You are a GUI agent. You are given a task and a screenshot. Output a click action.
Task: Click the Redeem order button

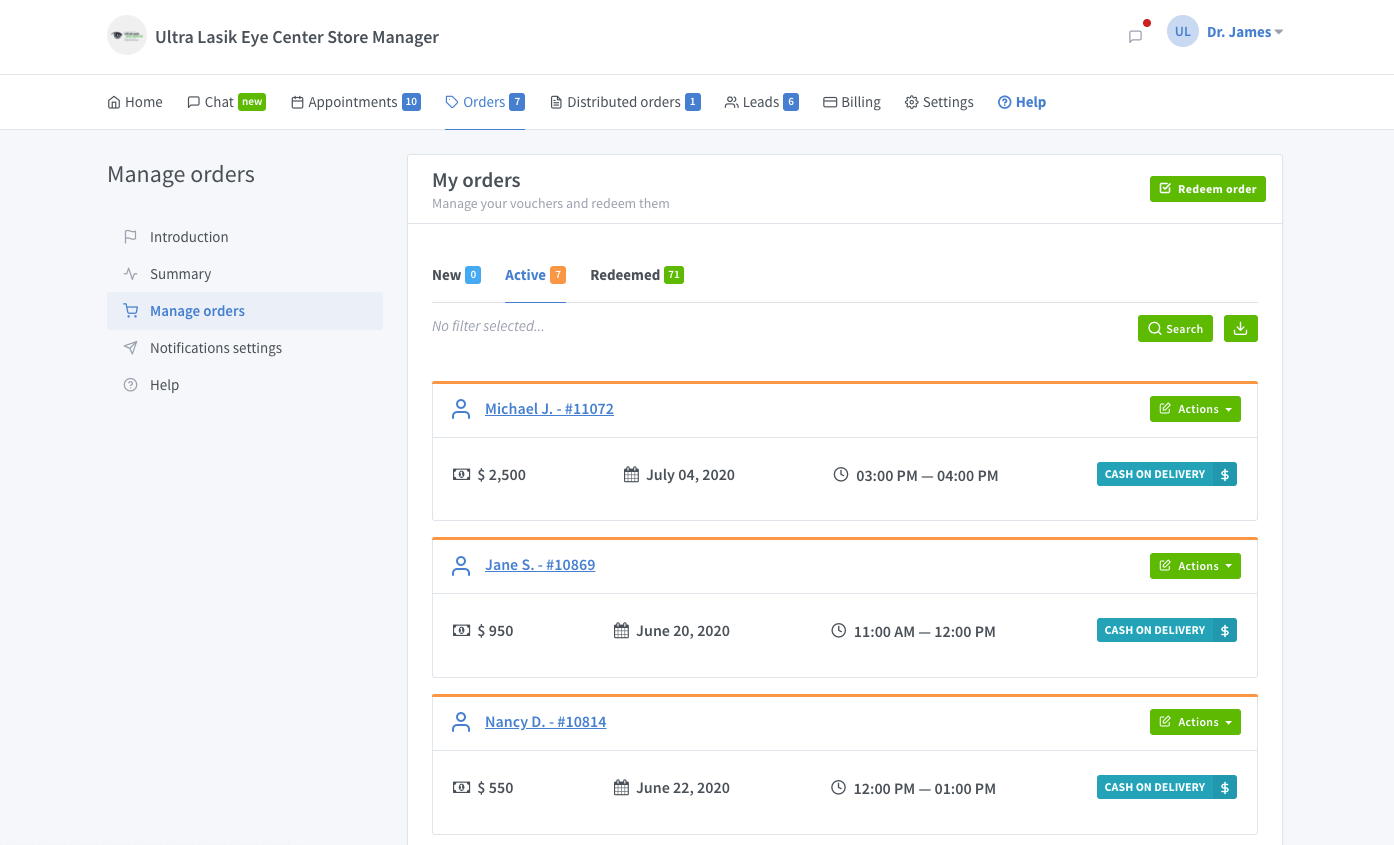[1208, 189]
